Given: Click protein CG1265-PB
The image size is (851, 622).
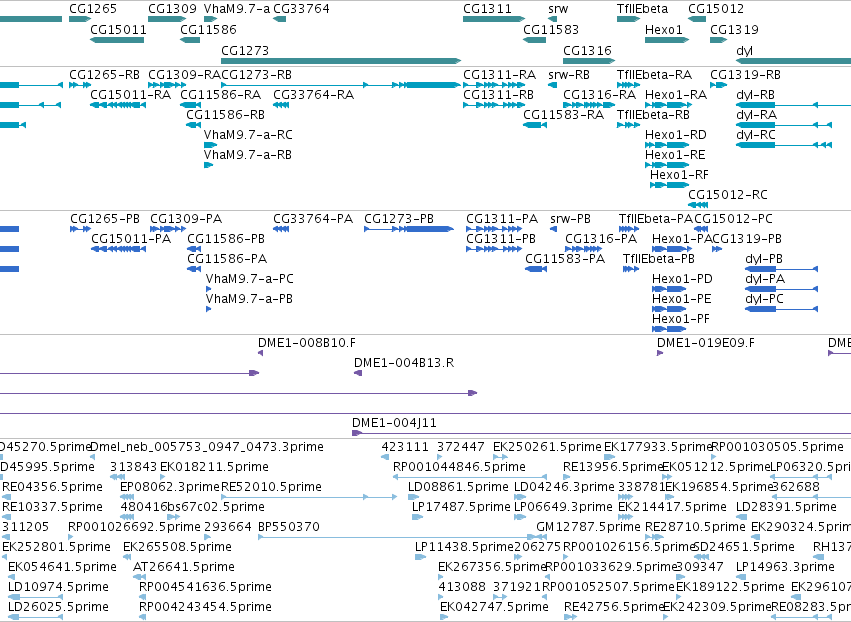Looking at the screenshot, I should point(105,219).
